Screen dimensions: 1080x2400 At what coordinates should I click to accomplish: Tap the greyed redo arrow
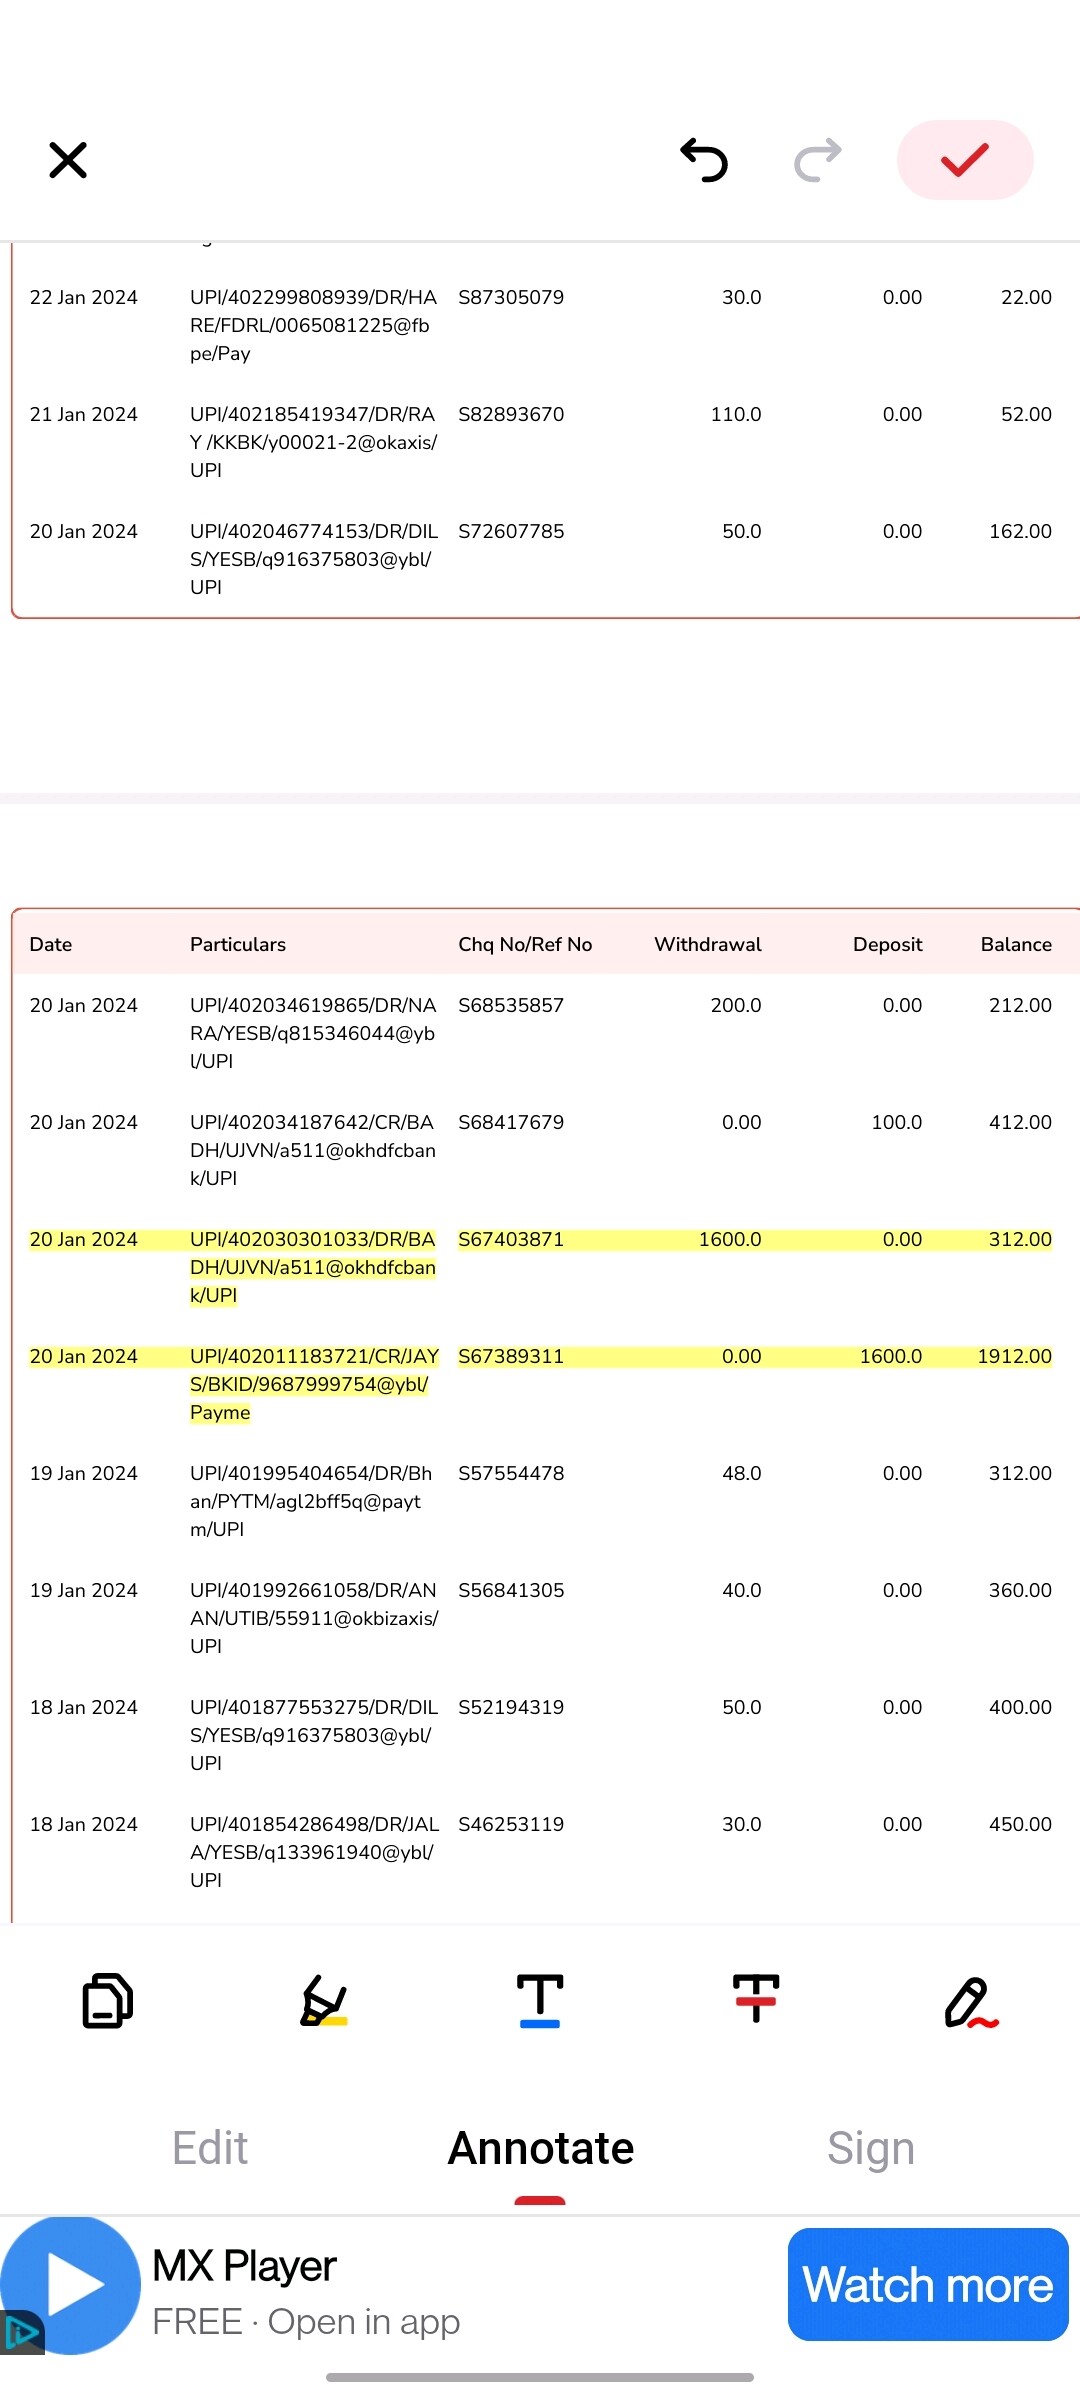click(x=818, y=160)
